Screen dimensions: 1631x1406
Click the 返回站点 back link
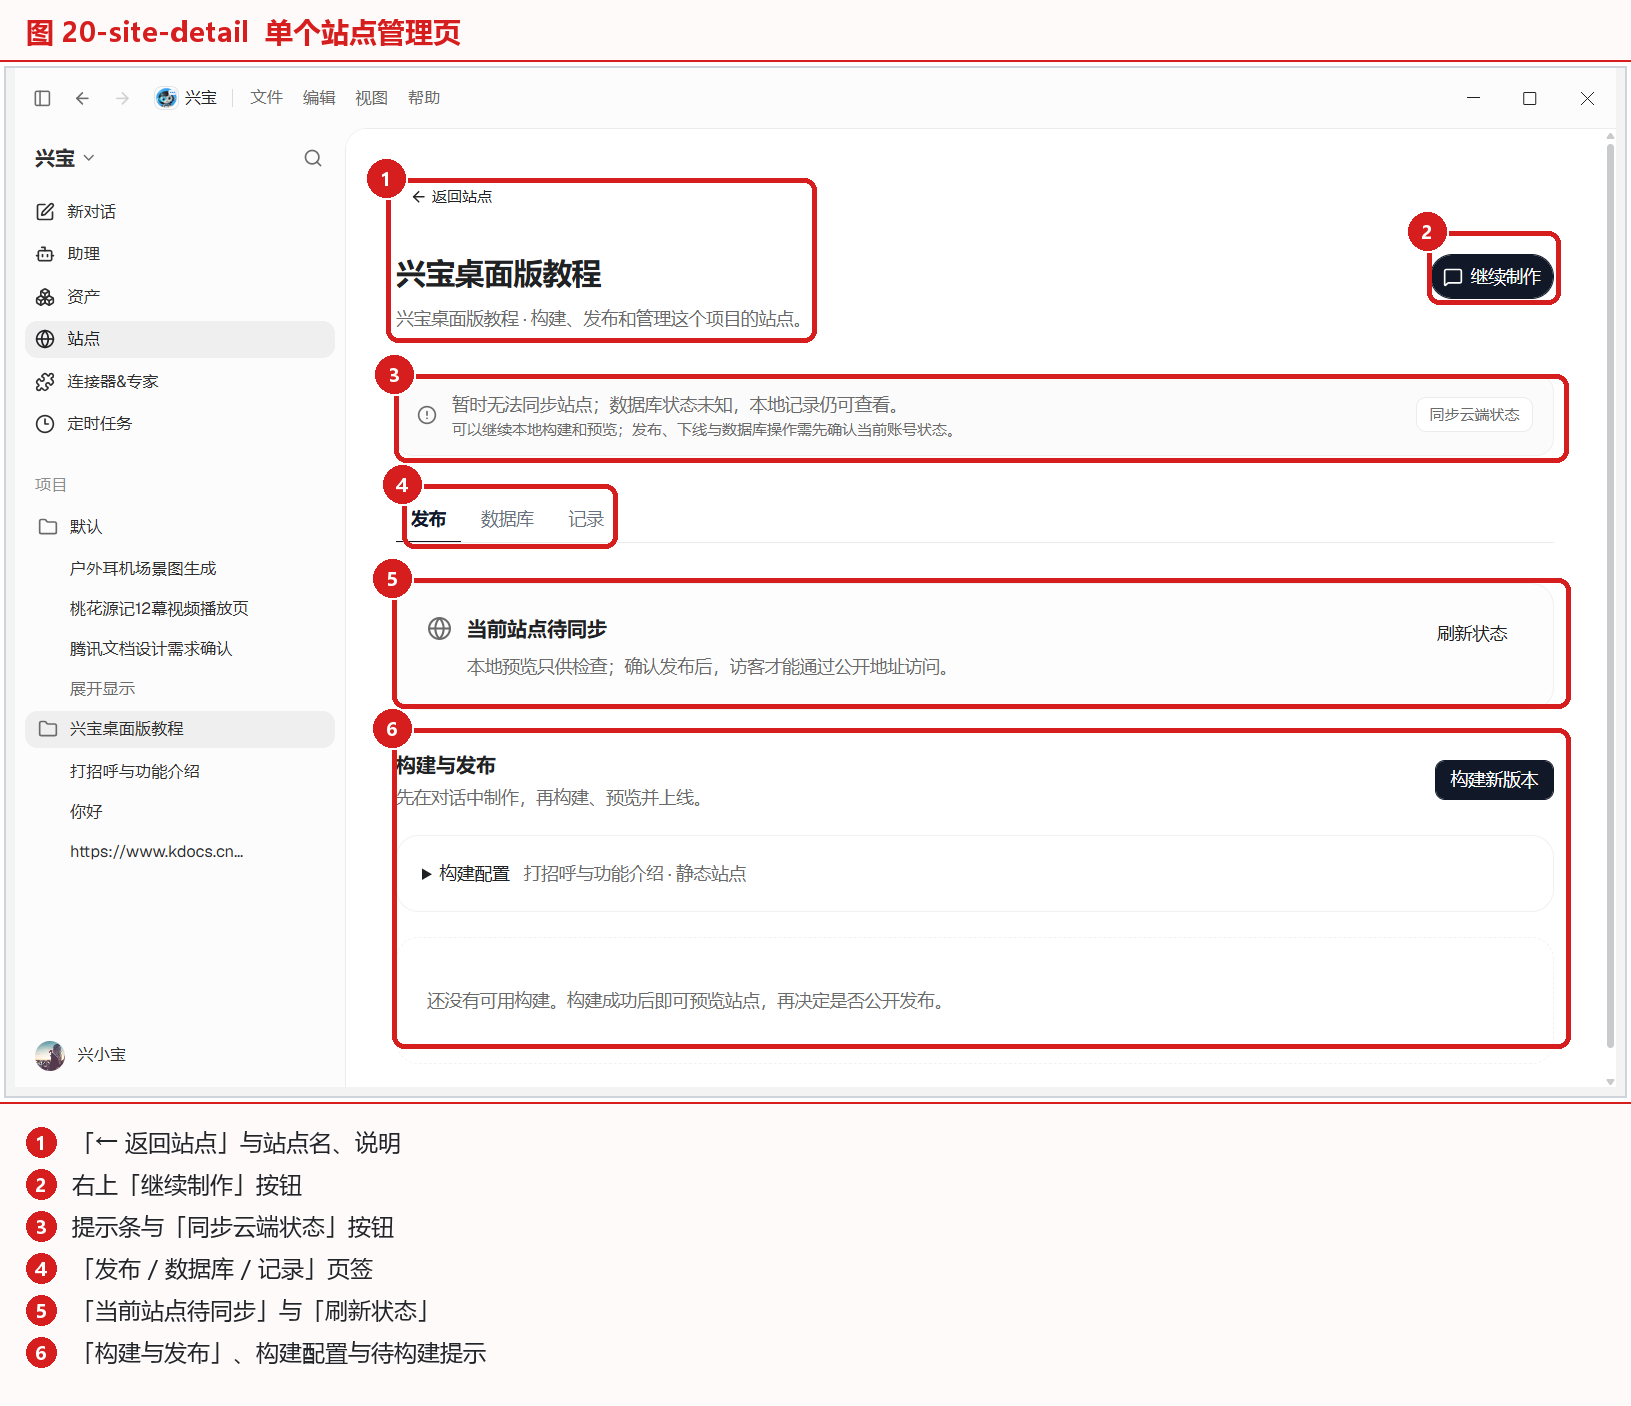452,197
